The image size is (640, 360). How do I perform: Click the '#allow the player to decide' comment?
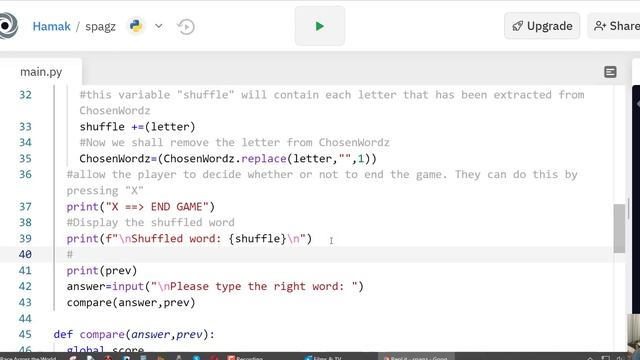pyautogui.click(x=322, y=182)
